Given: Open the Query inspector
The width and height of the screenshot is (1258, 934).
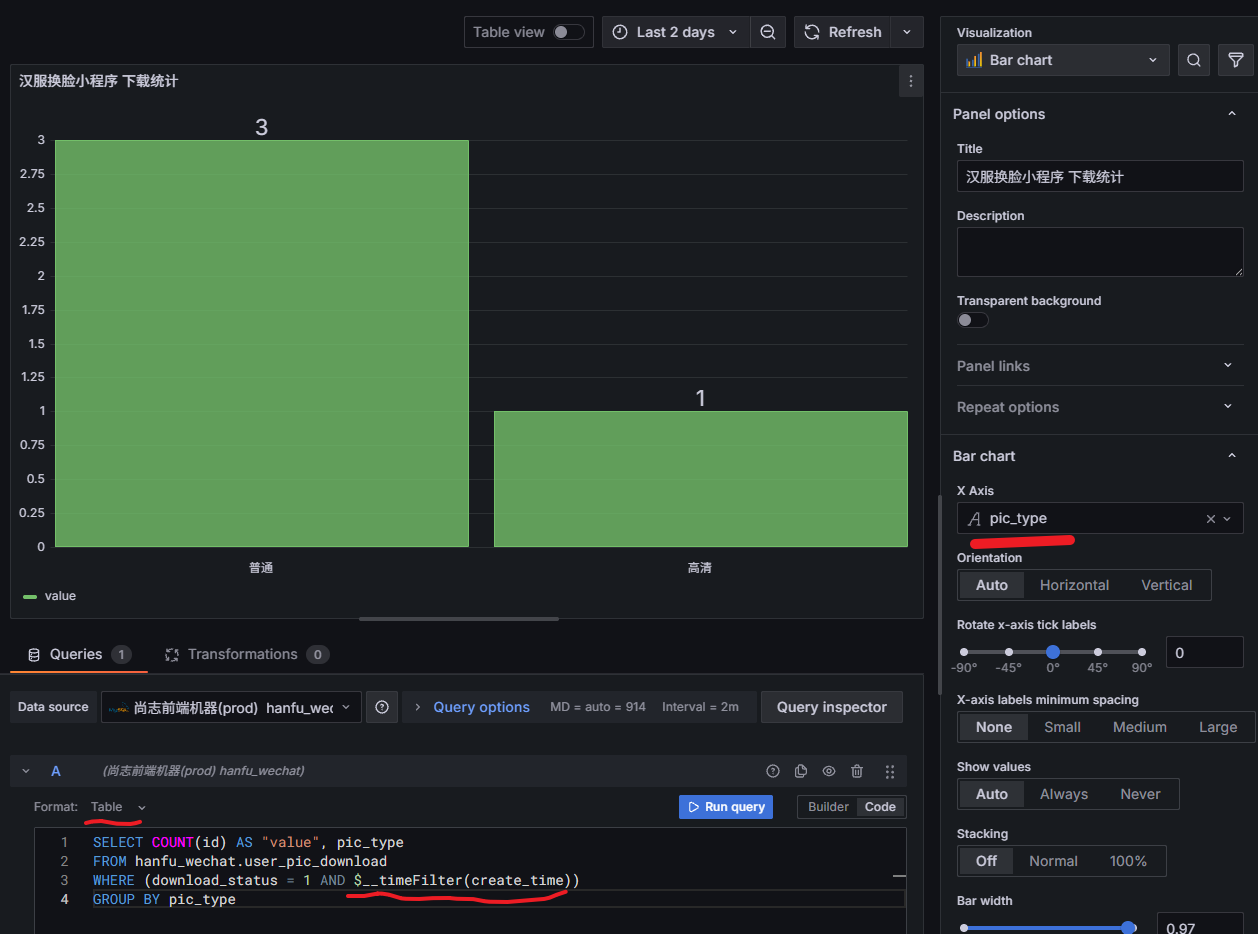Looking at the screenshot, I should (832, 707).
